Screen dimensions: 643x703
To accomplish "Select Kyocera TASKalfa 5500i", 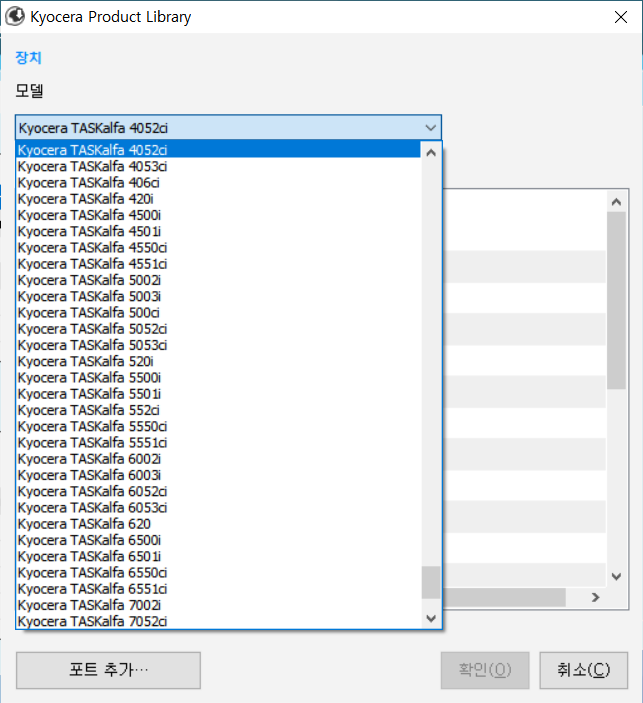I will coord(218,378).
